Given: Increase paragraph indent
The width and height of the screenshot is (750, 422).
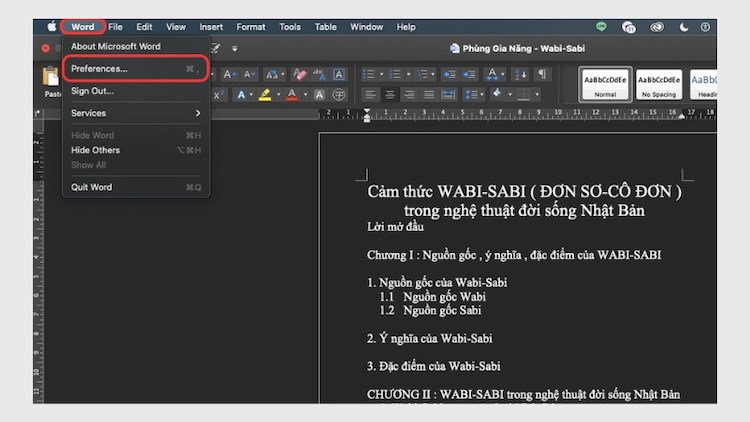Looking at the screenshot, I should coord(469,74).
